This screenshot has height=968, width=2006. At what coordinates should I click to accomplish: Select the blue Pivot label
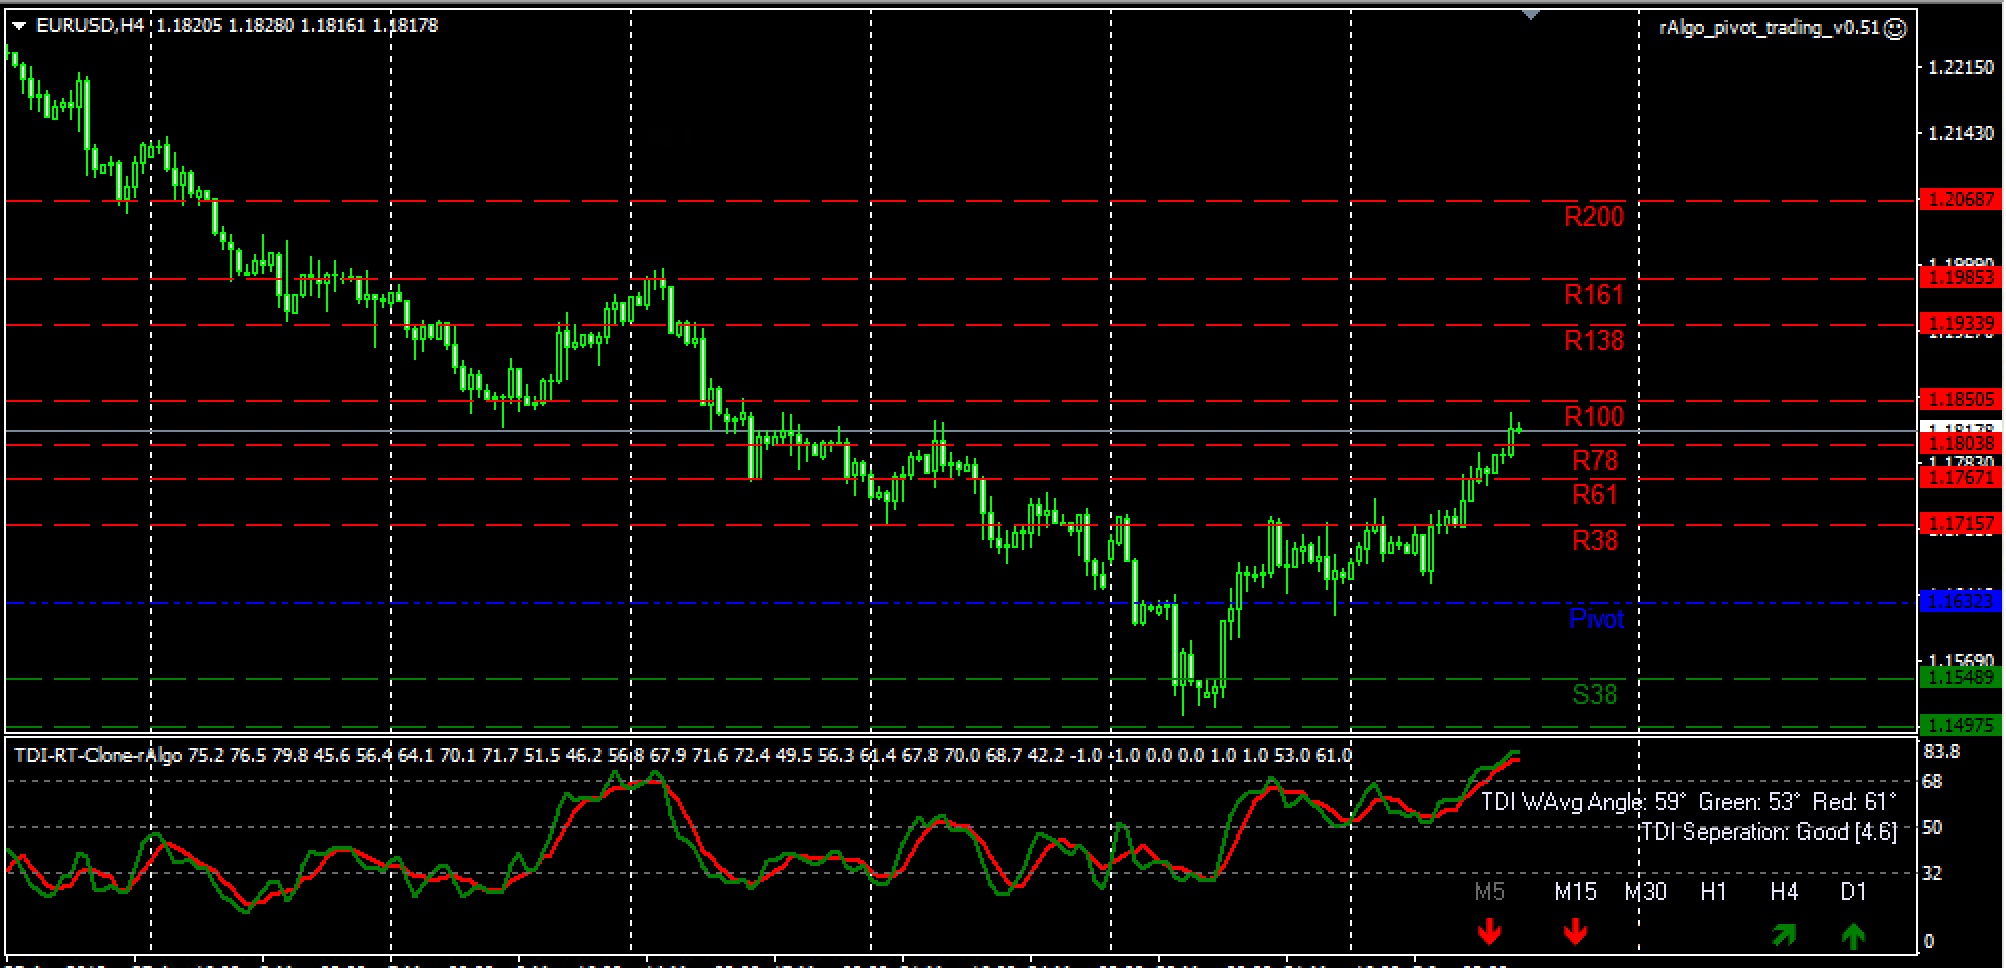coord(1596,619)
